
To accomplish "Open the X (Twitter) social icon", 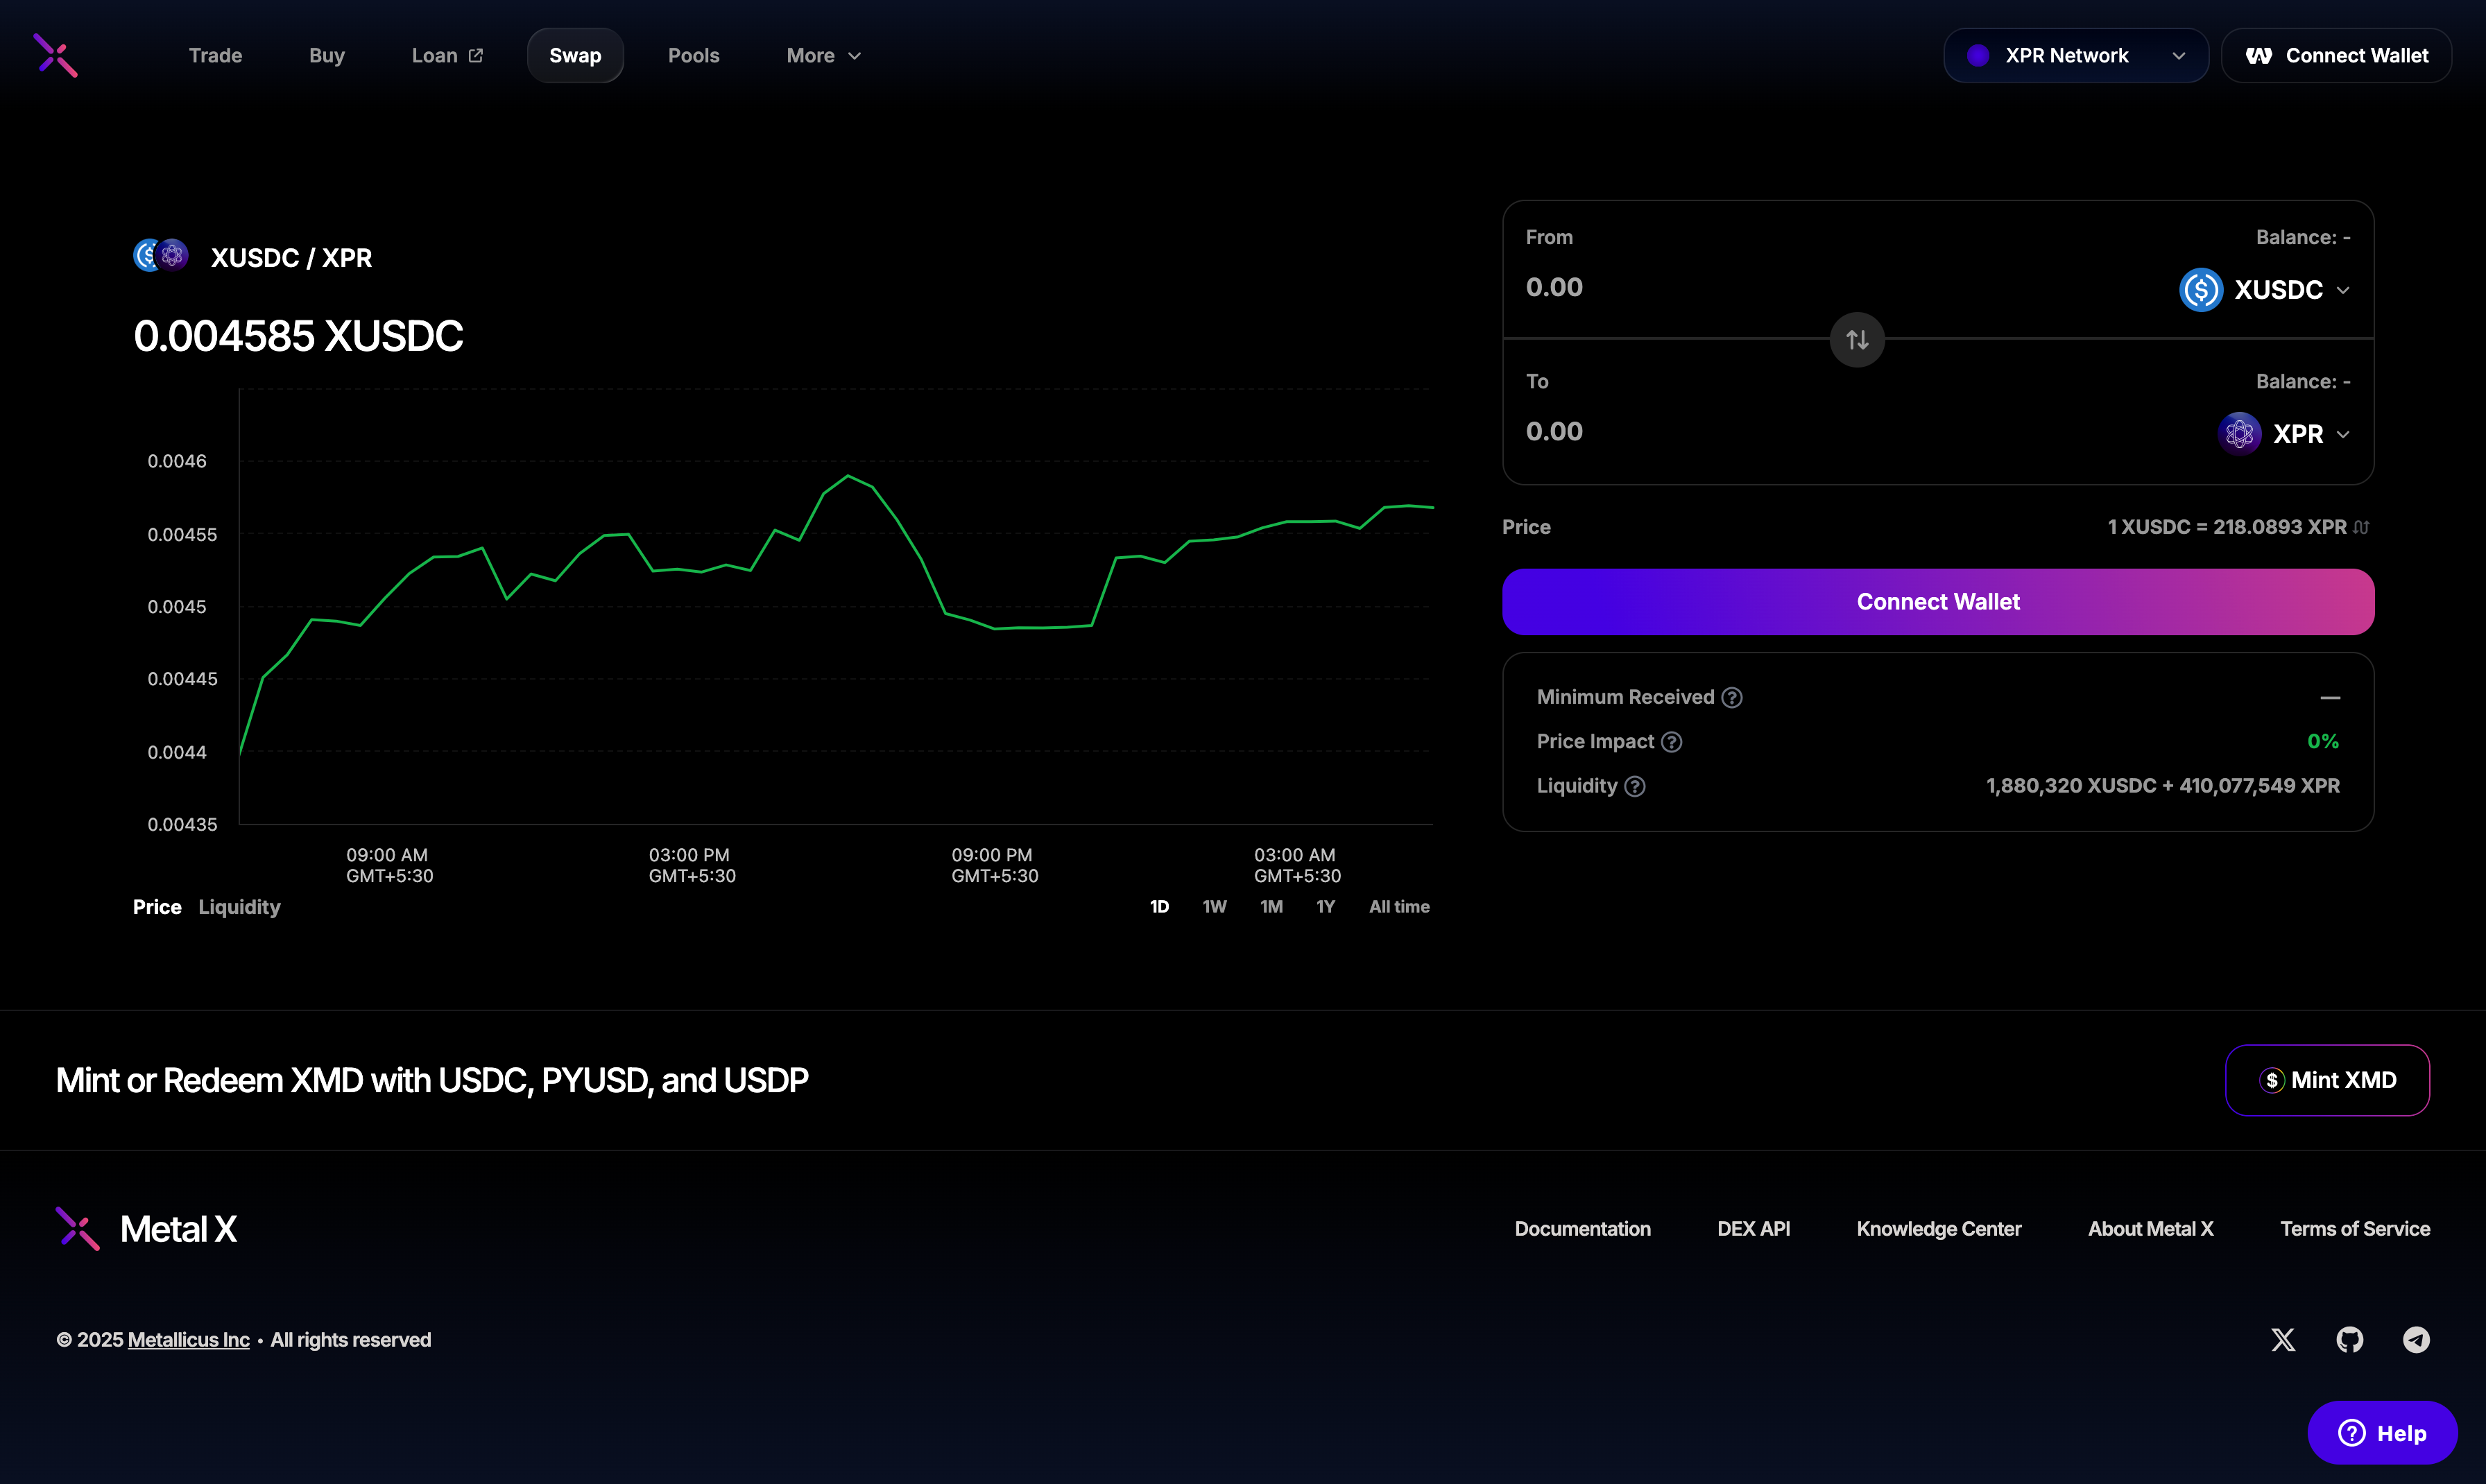I will point(2283,1340).
